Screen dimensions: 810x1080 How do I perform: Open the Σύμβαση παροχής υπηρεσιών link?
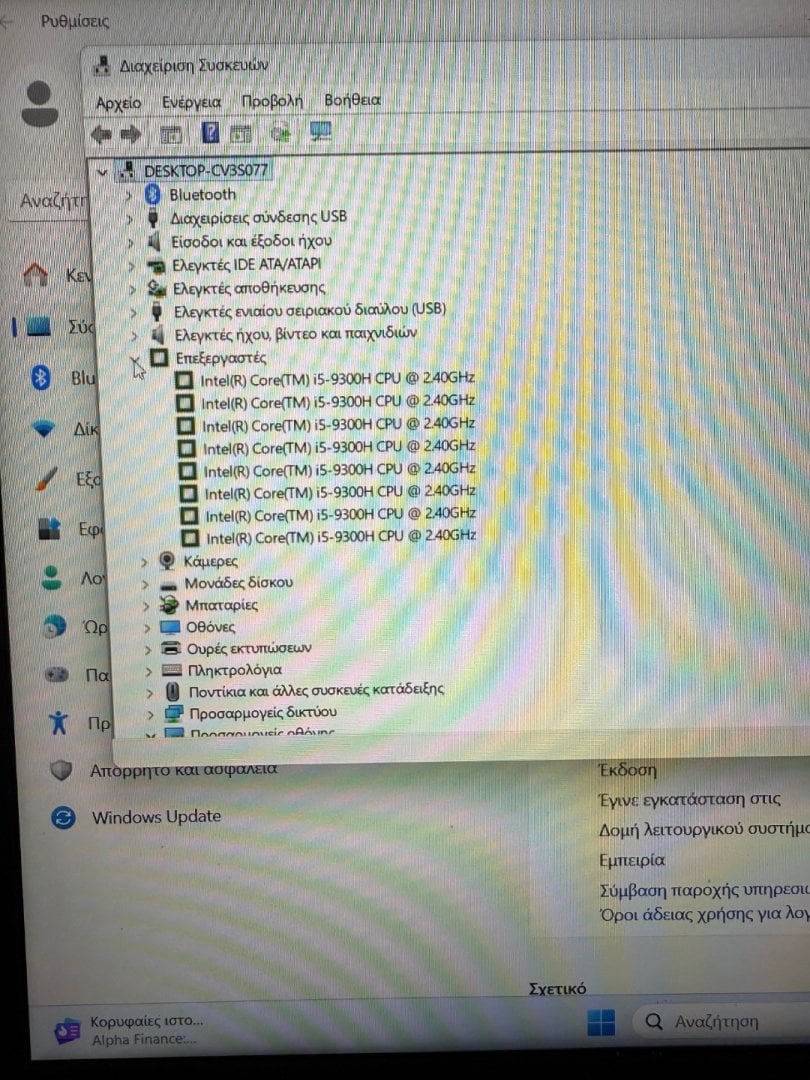703,891
